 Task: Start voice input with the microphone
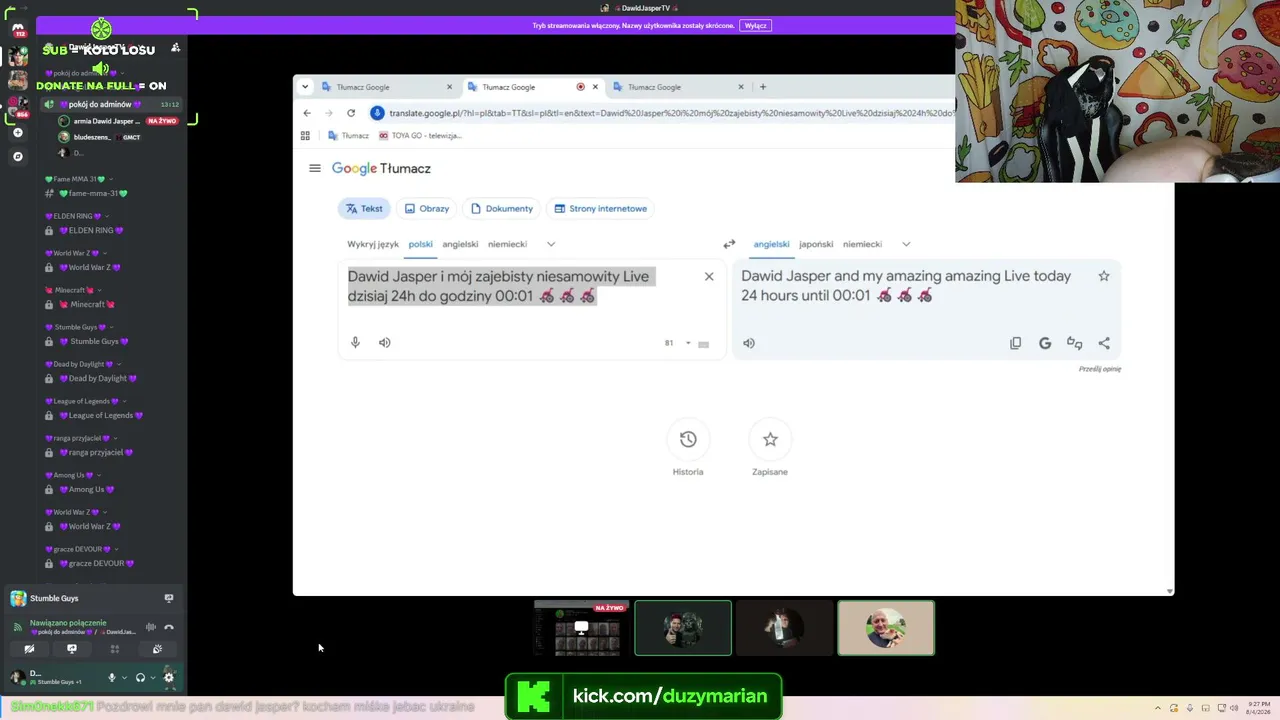355,343
